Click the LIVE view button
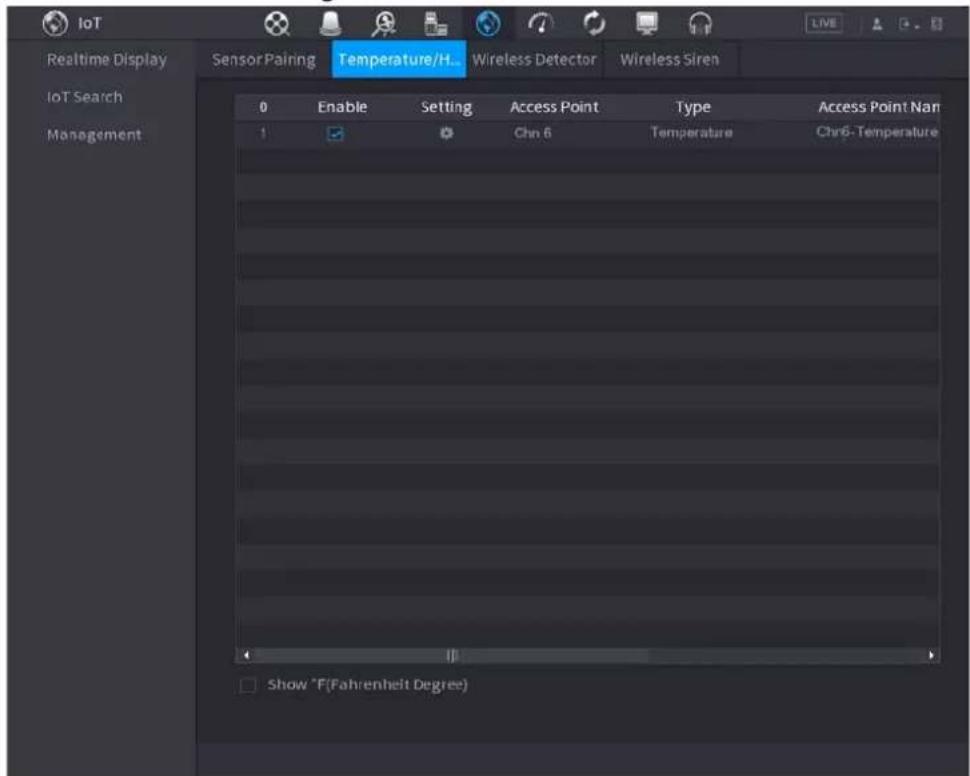This screenshot has width=970, height=776. tap(823, 24)
